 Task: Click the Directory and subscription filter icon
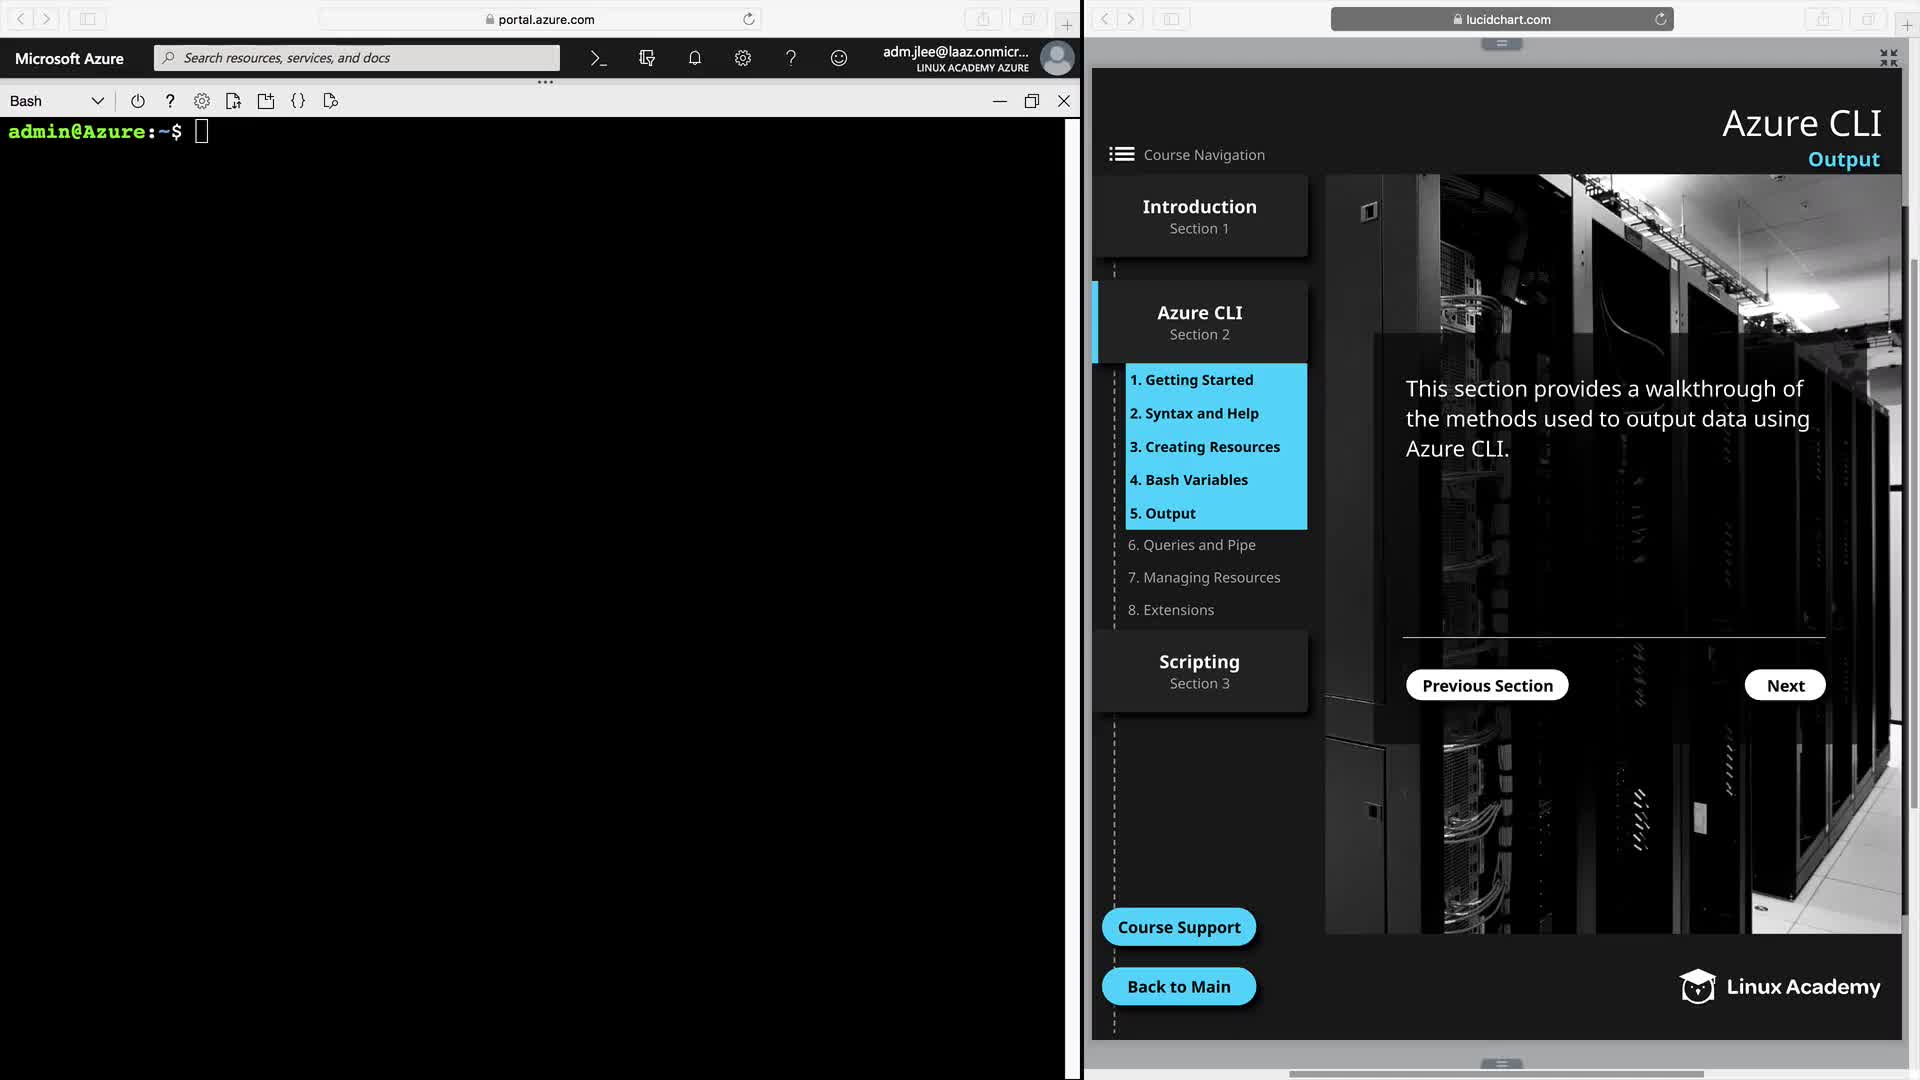coord(647,58)
